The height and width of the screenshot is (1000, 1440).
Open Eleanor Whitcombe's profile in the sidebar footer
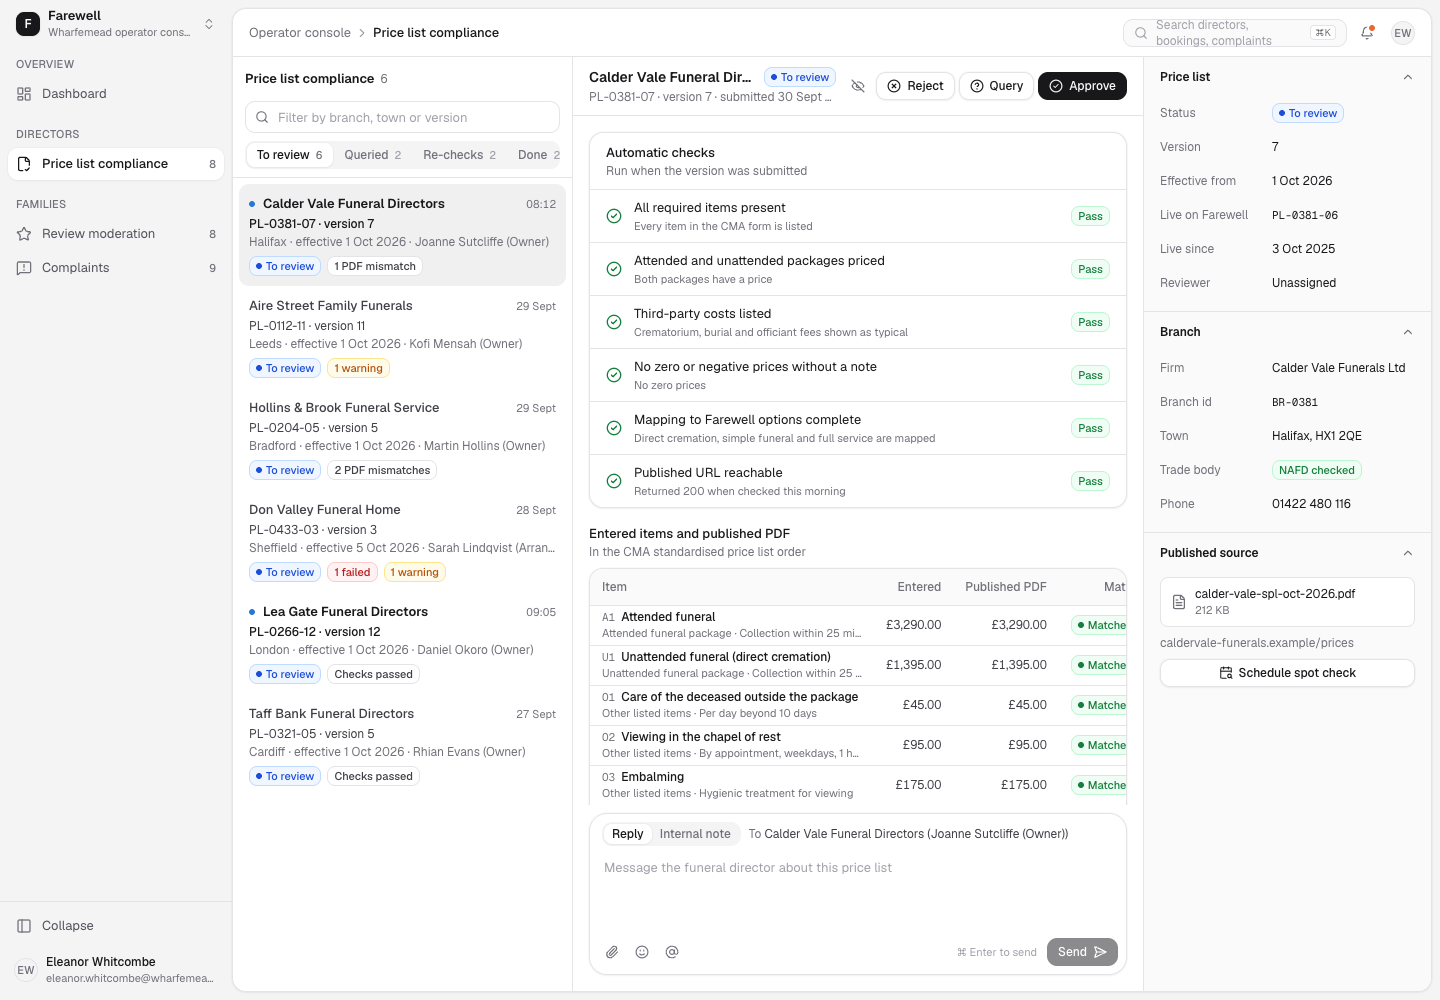(116, 969)
